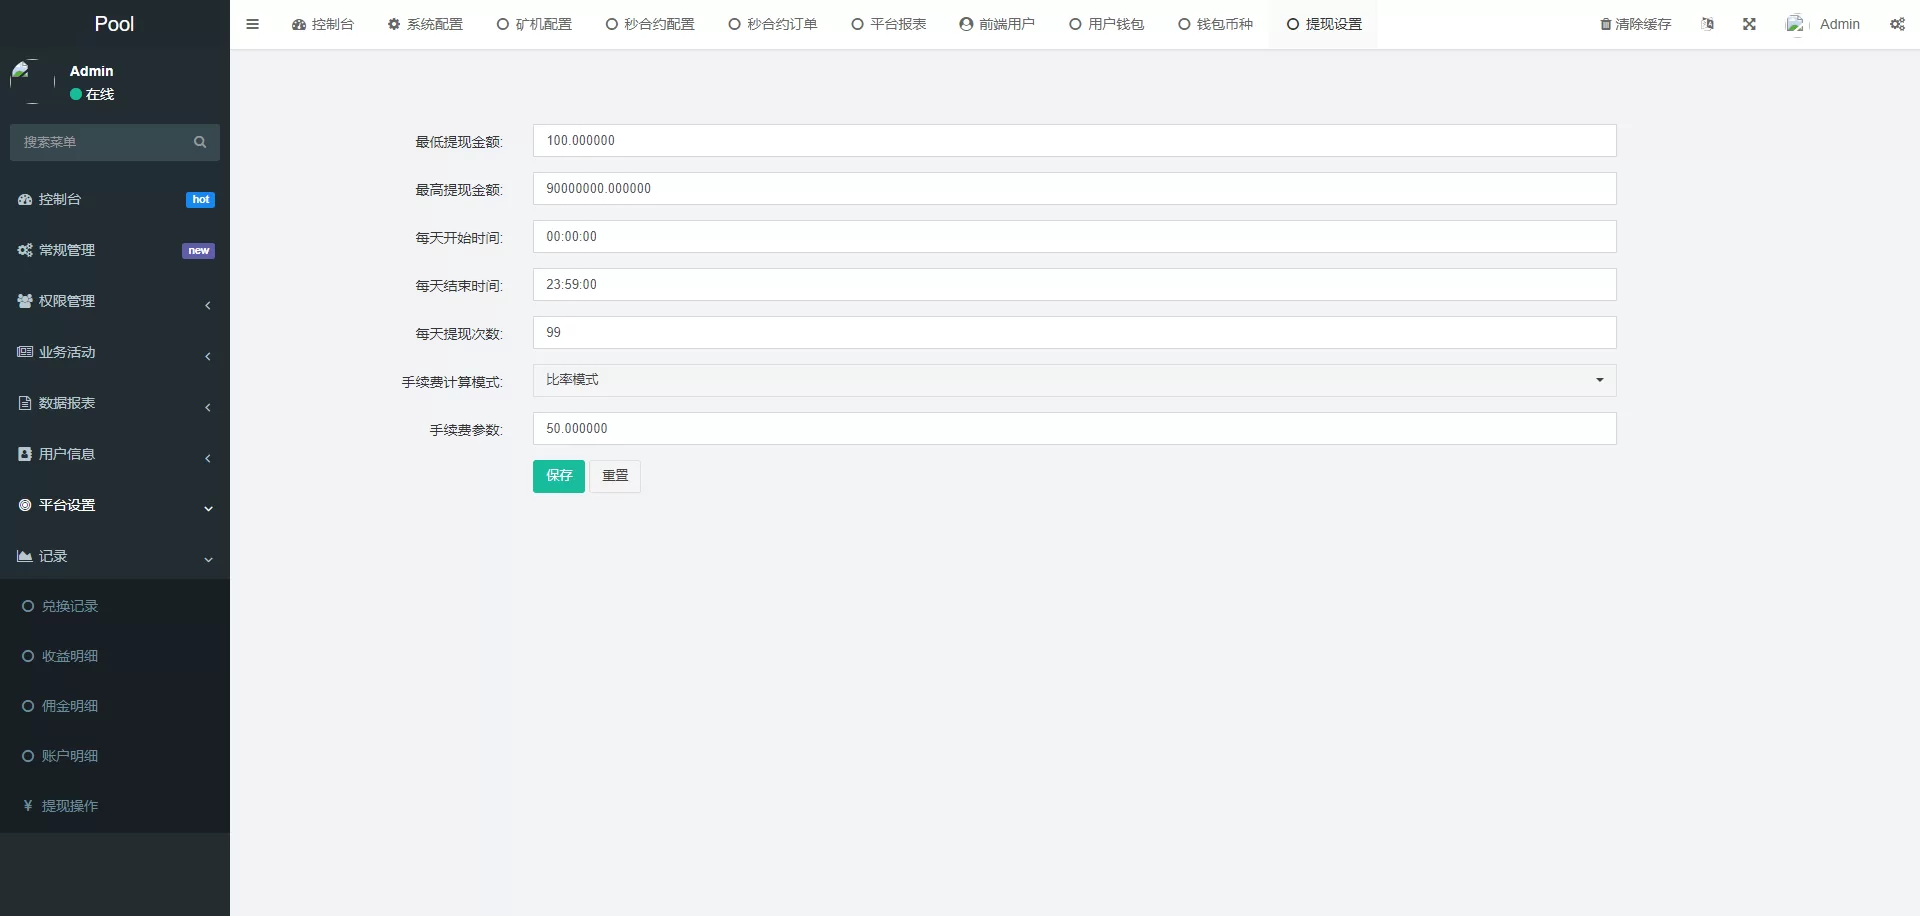
Task: Expand 数据报表 sidebar menu
Action: click(x=115, y=403)
